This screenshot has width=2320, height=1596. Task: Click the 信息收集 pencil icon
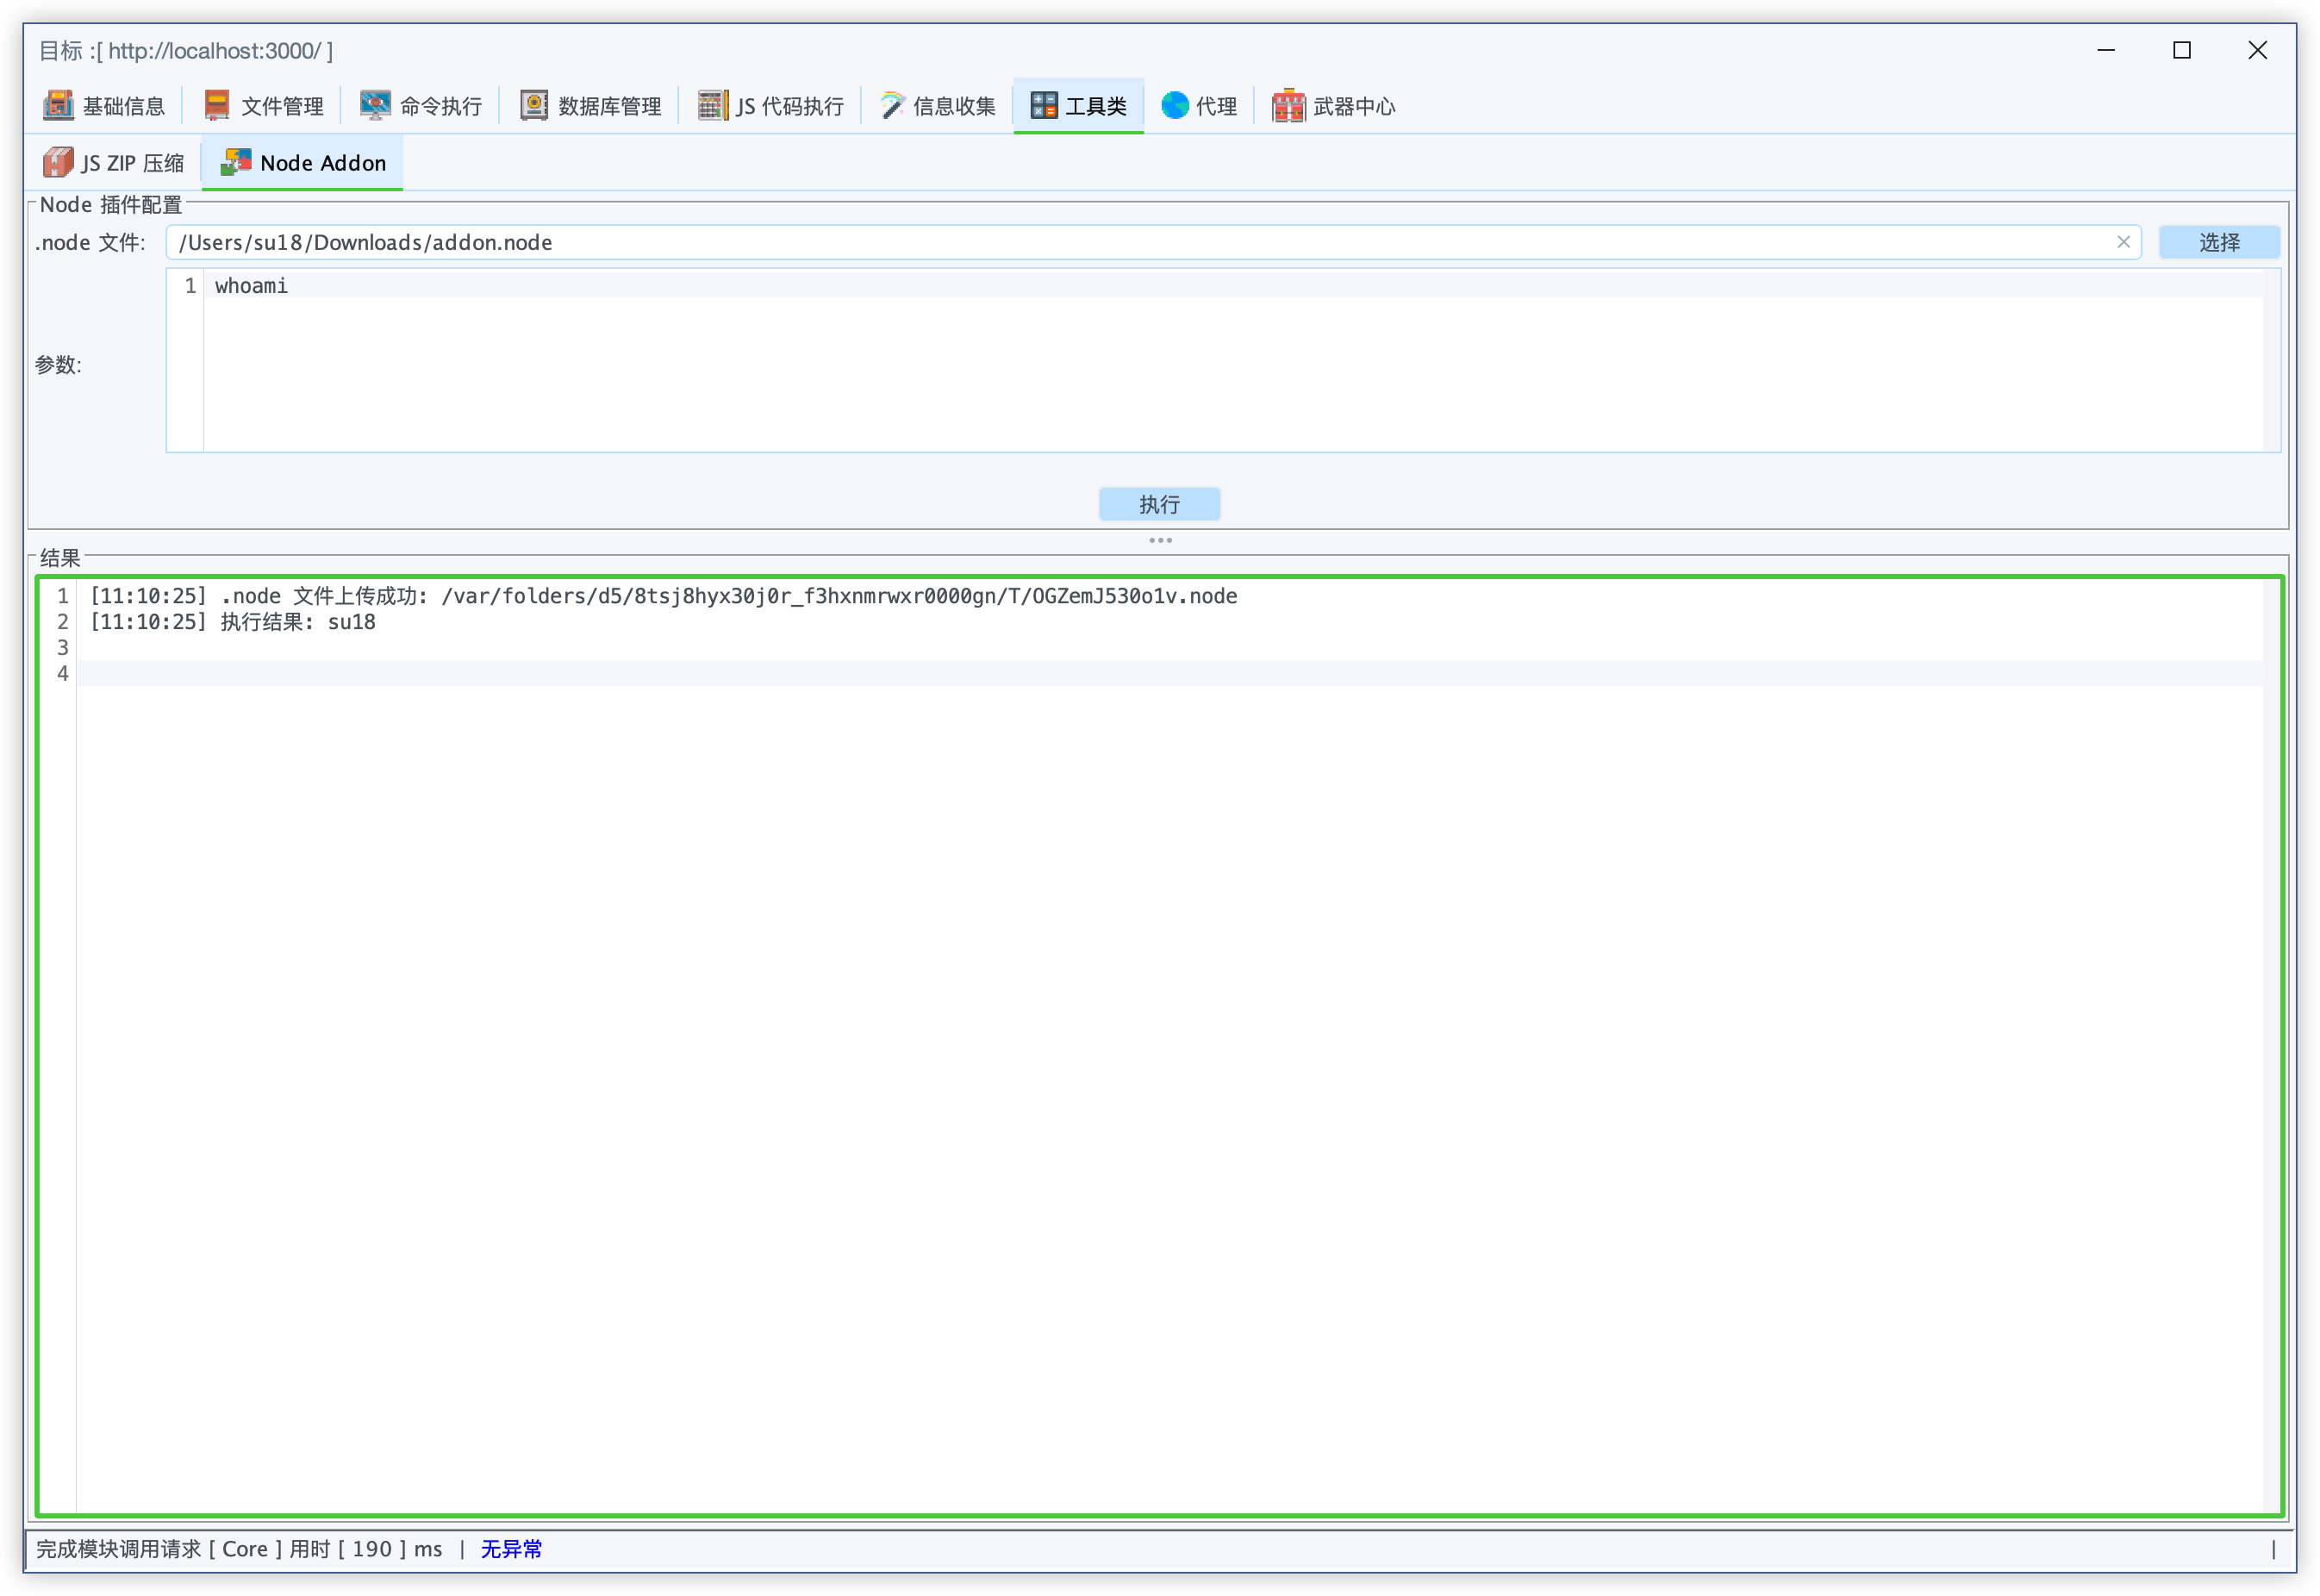tap(892, 105)
